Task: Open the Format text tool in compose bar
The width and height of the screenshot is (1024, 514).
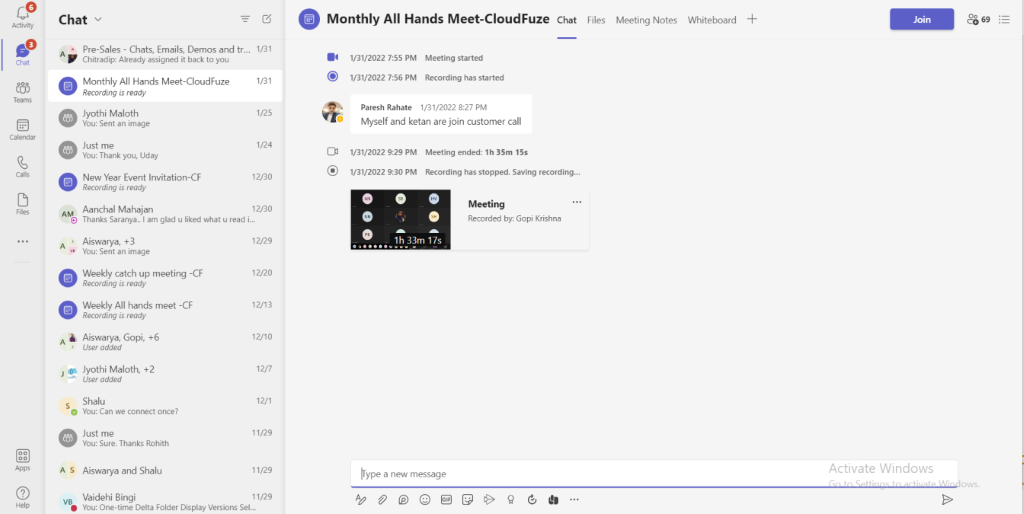Action: [360, 500]
